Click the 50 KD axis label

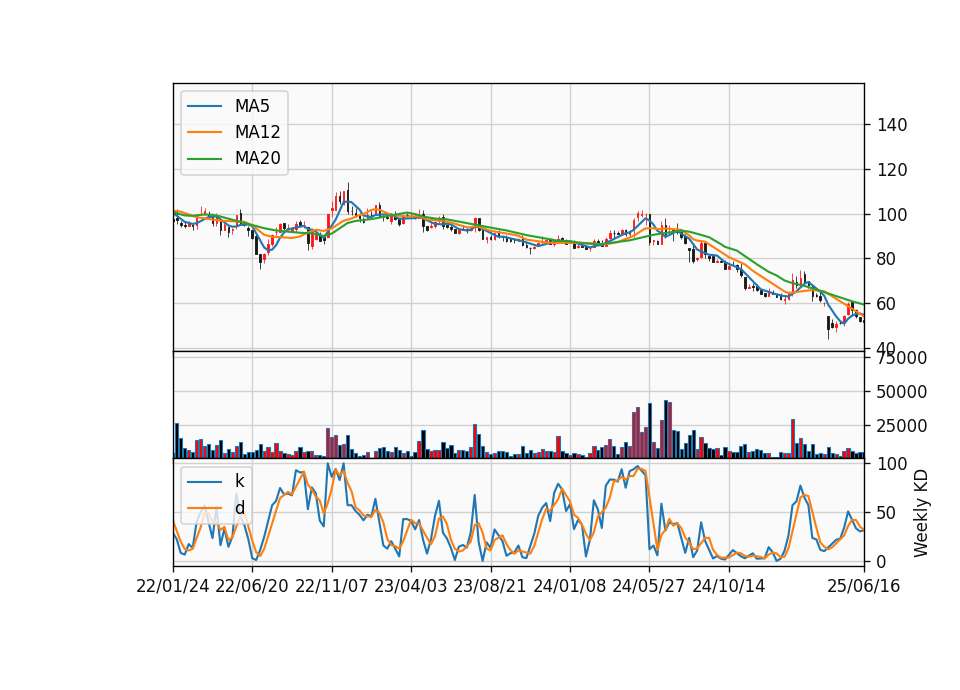[x=887, y=513]
